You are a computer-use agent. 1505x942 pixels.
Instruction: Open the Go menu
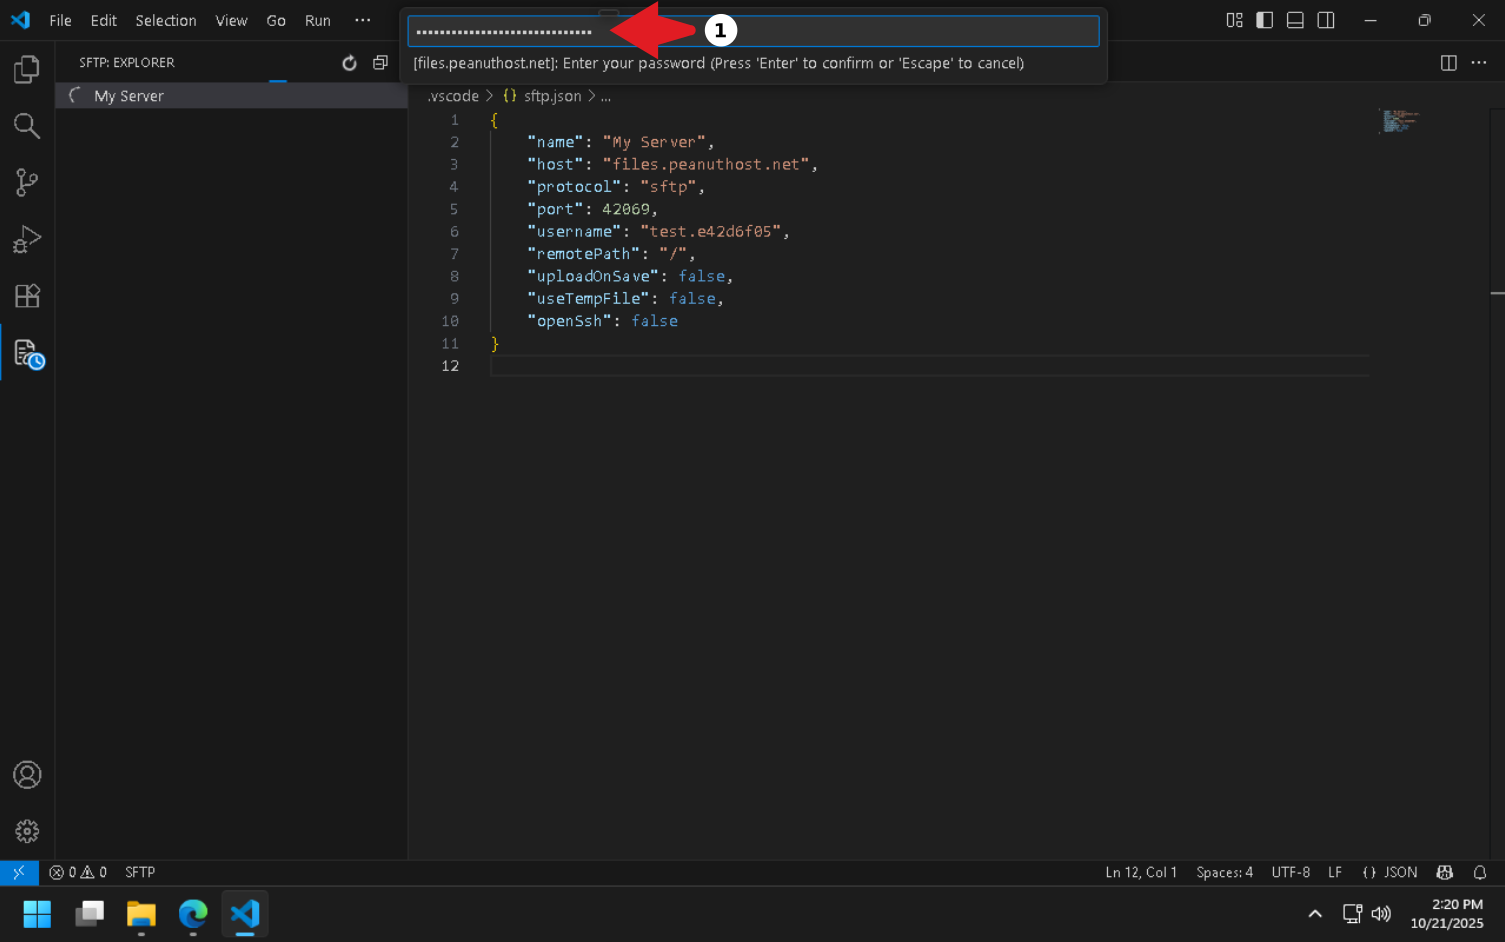pos(276,20)
